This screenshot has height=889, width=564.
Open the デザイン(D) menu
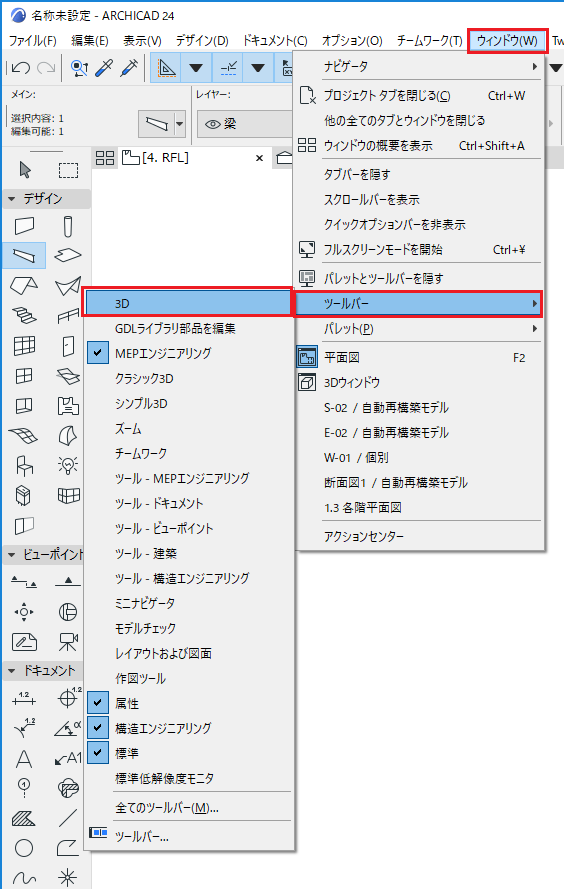pos(202,41)
